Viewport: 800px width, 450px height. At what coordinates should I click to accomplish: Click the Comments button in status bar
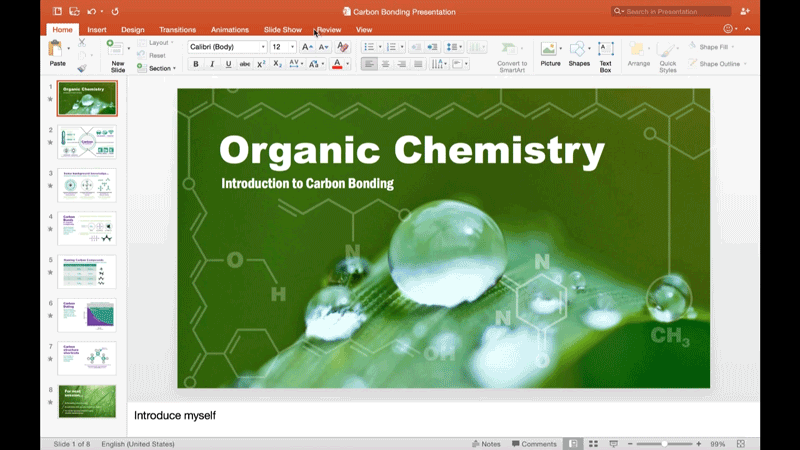[533, 443]
